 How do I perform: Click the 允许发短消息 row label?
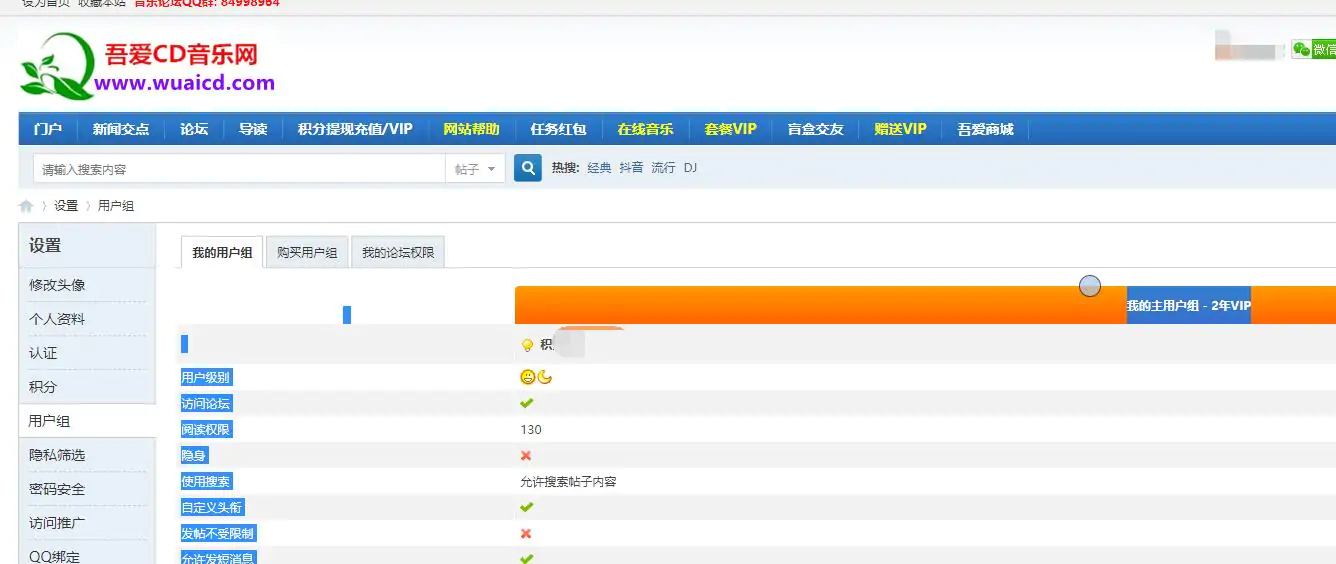tap(217, 558)
